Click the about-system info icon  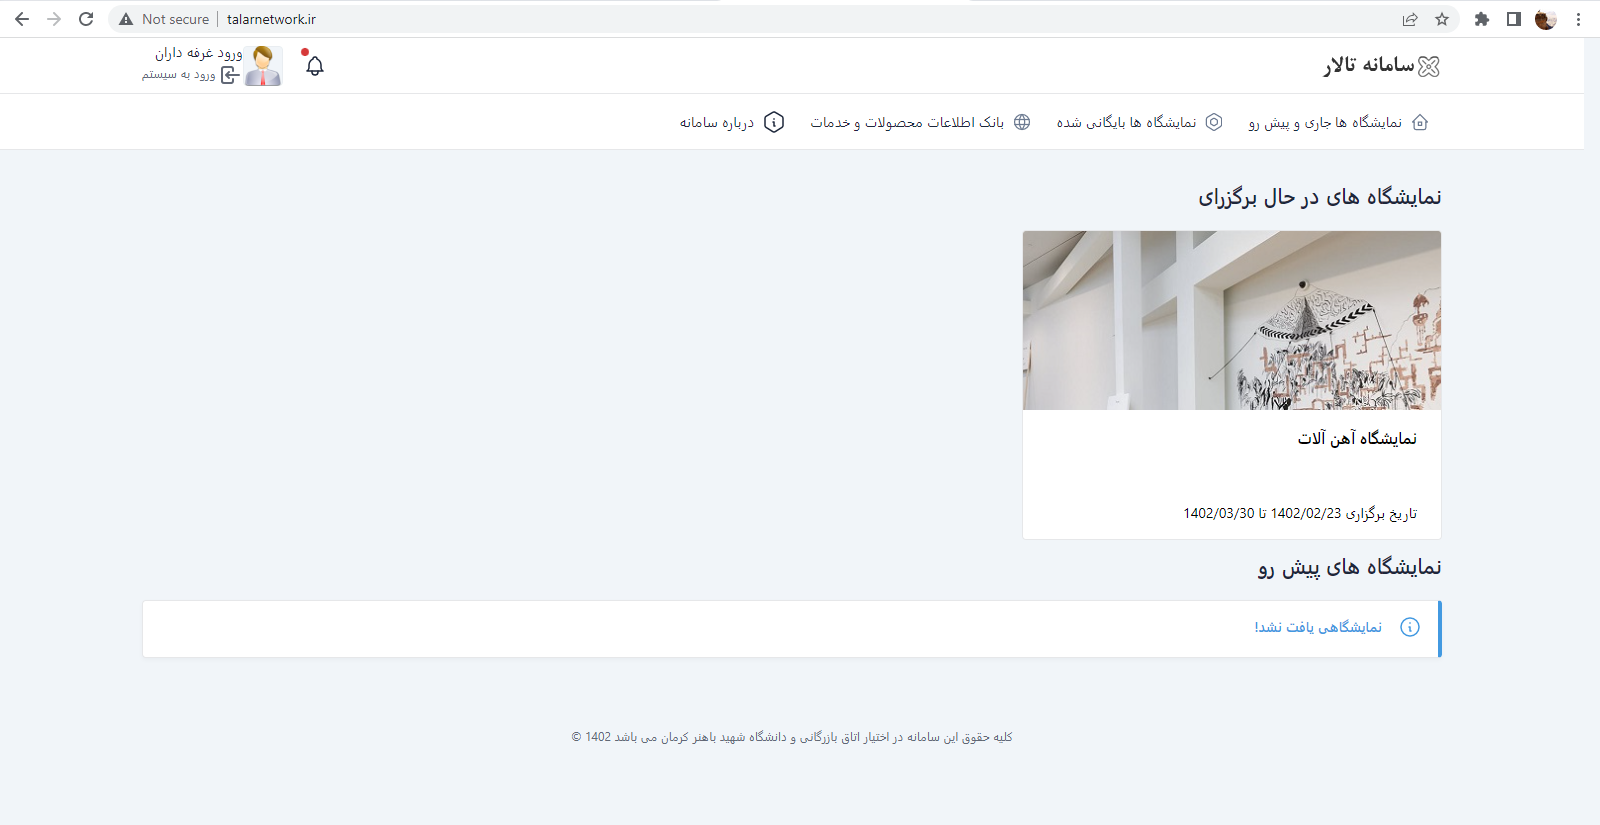pos(774,122)
